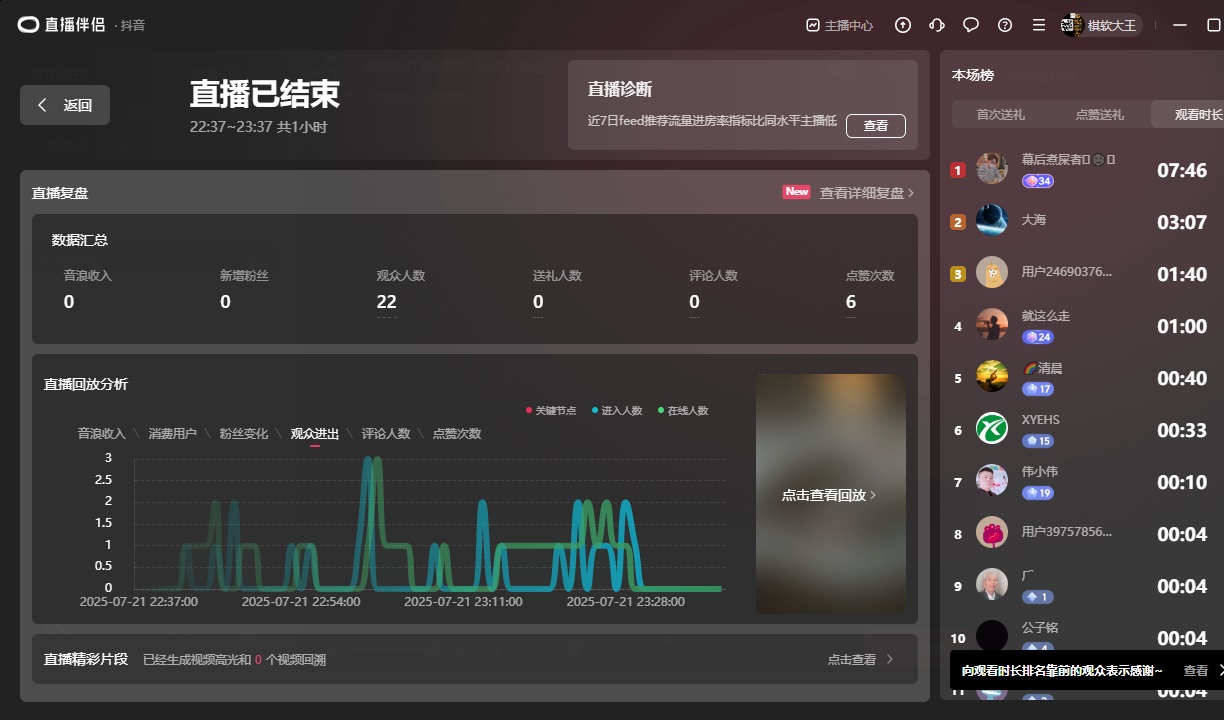Click avatar of viewer XYEHS
This screenshot has width=1224, height=720.
click(992, 429)
